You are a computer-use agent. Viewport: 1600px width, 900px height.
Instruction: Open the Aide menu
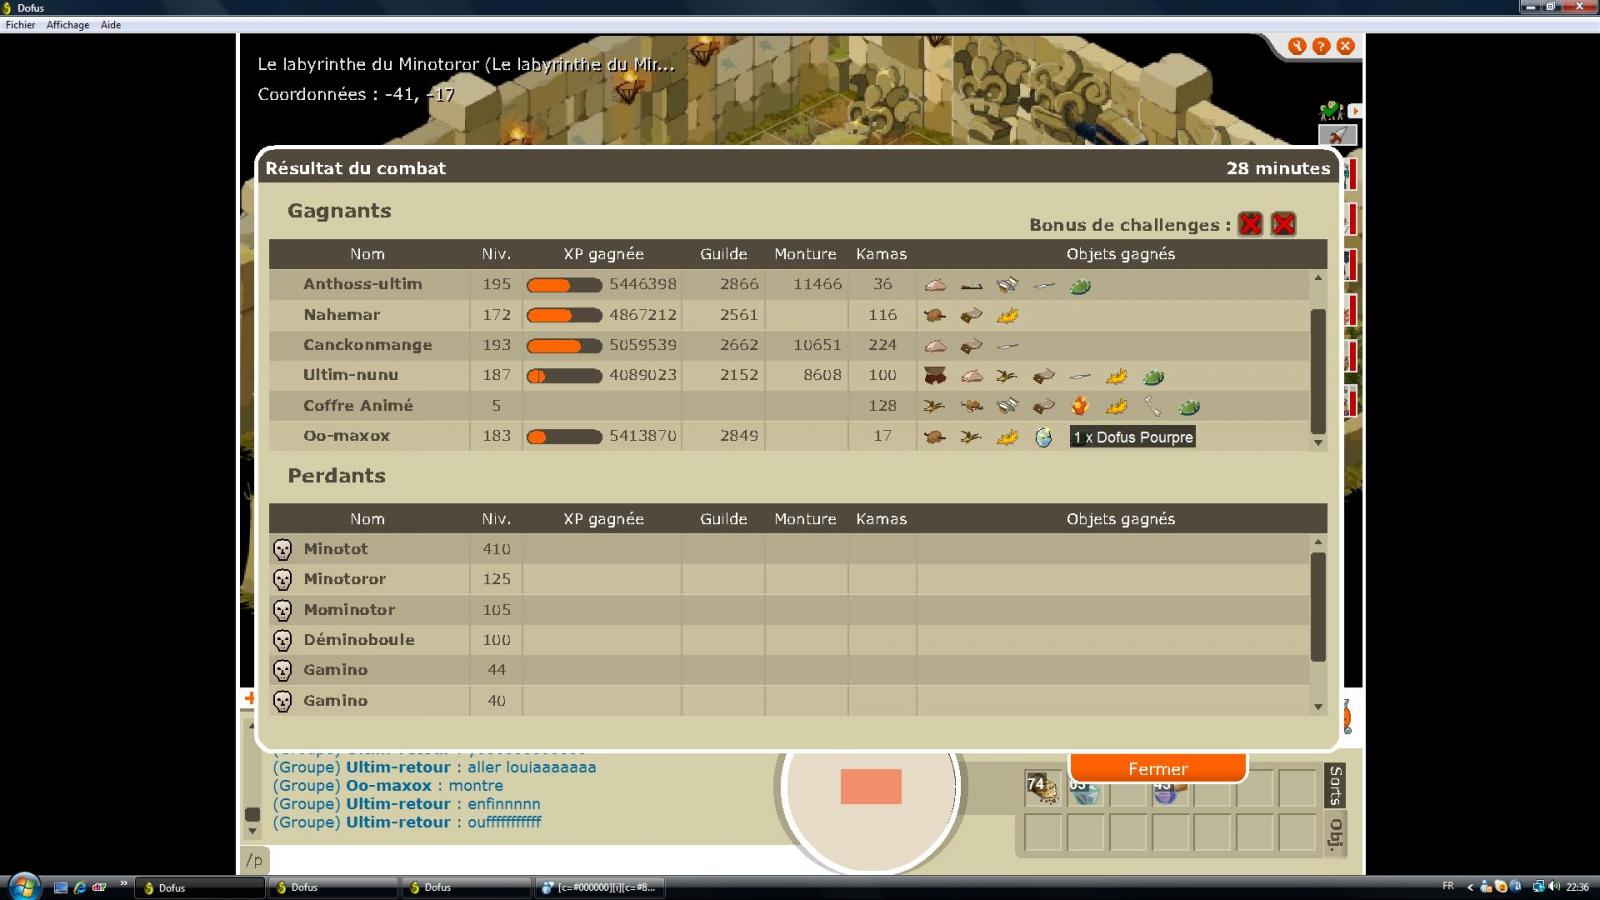point(111,25)
